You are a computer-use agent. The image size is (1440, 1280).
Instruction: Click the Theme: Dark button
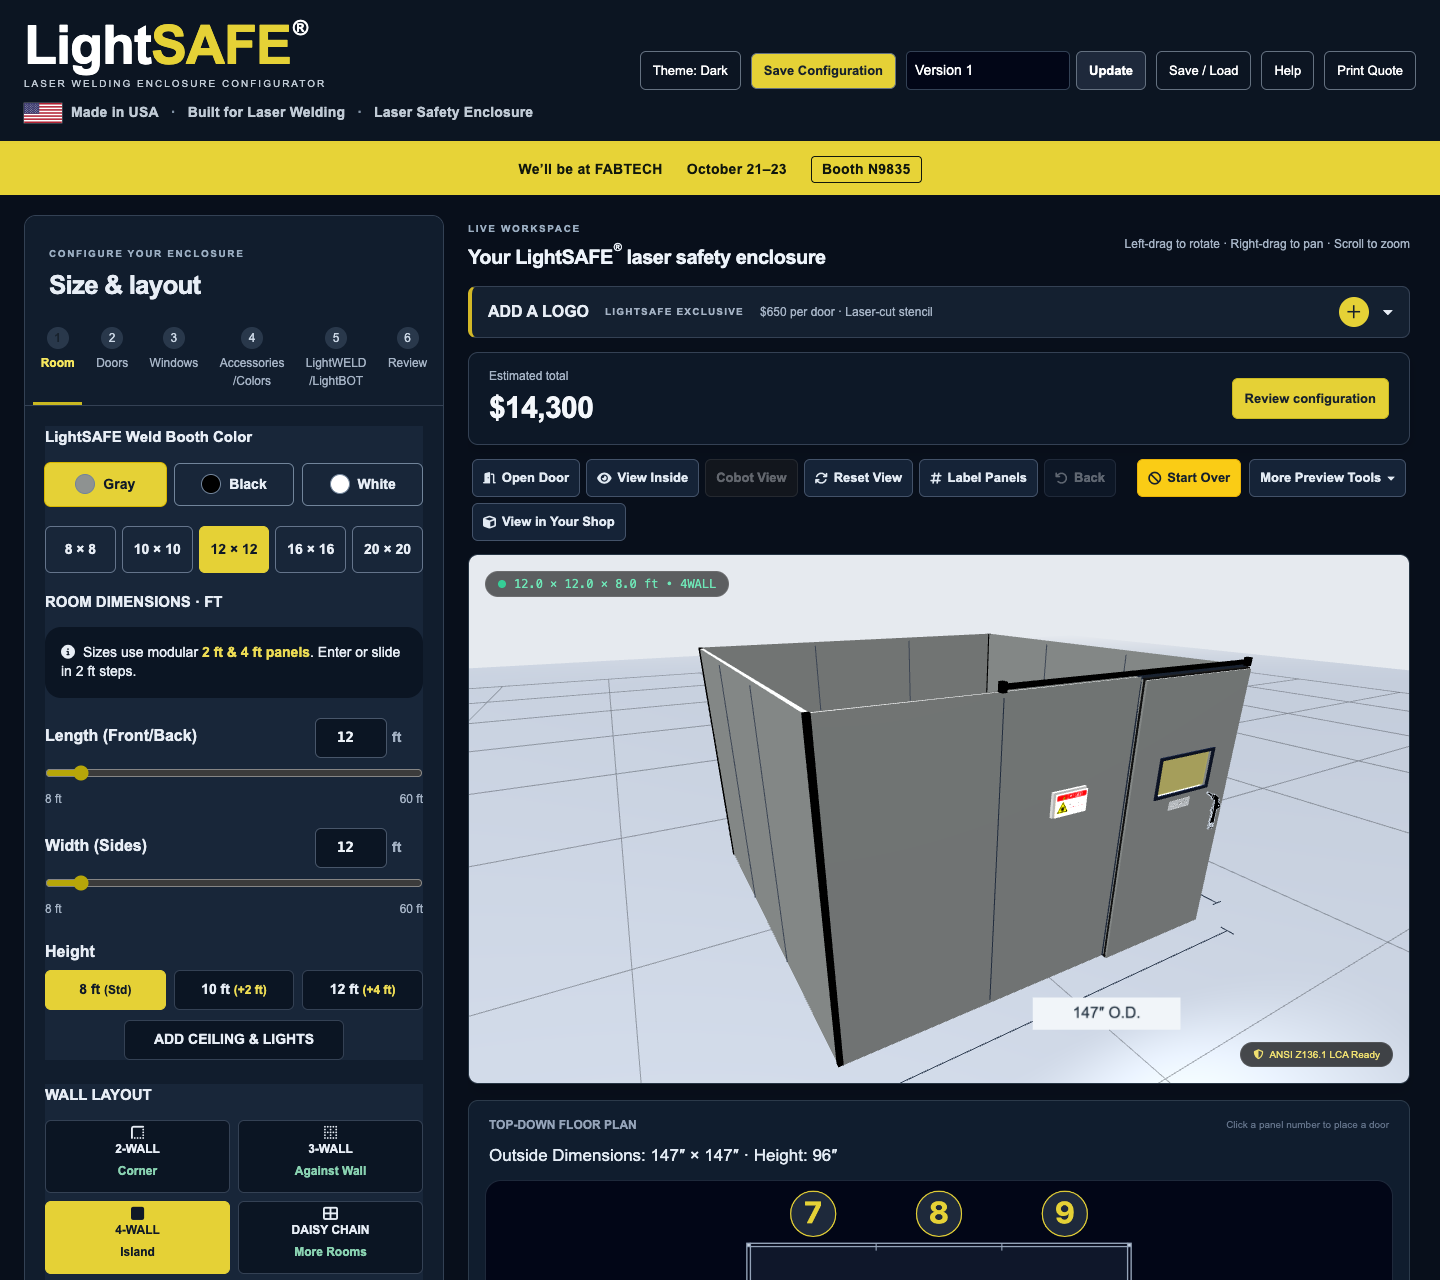(x=691, y=71)
